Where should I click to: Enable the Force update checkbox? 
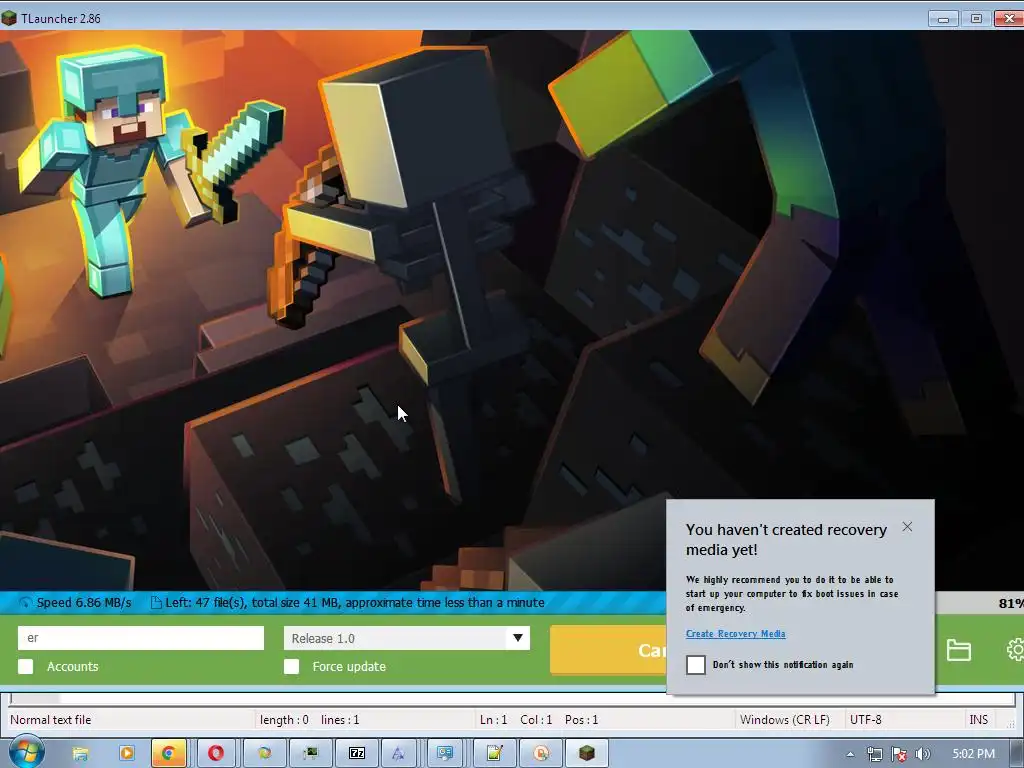click(291, 666)
